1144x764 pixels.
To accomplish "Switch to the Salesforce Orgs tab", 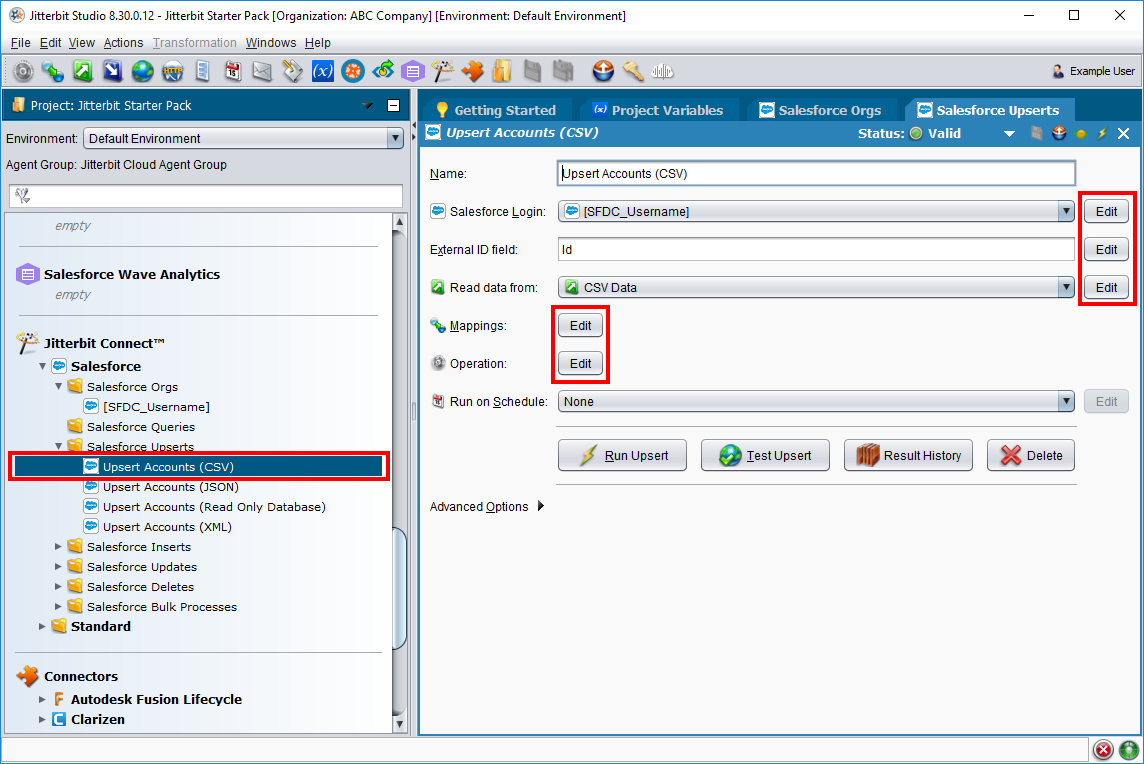I will (820, 110).
